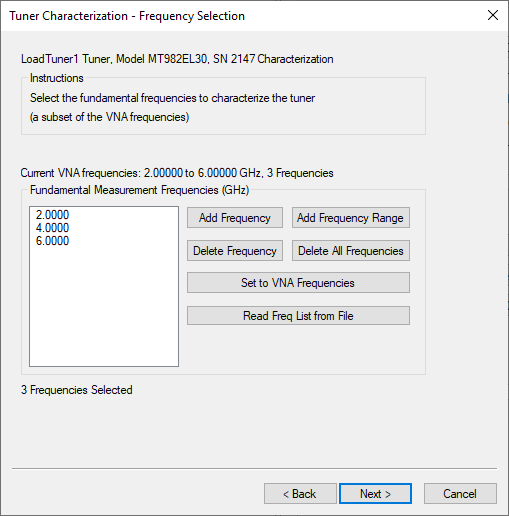509x516 pixels.
Task: Proceed with the Next button
Action: pos(375,493)
